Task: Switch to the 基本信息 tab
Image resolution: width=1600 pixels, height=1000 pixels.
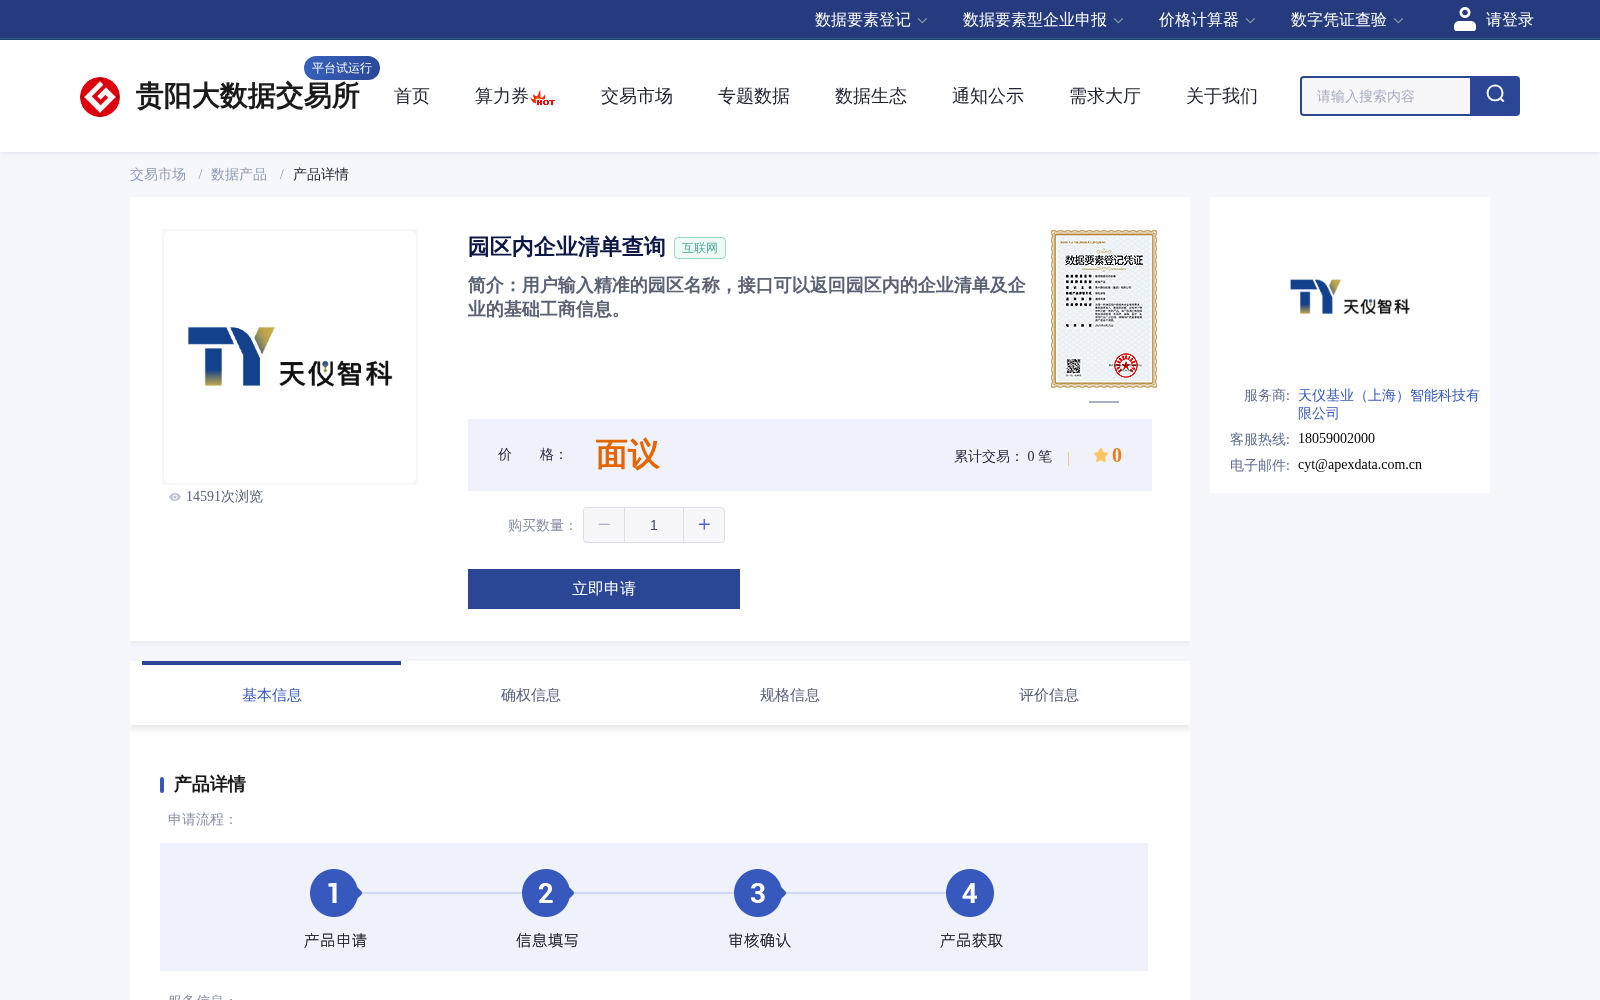Action: pyautogui.click(x=272, y=695)
